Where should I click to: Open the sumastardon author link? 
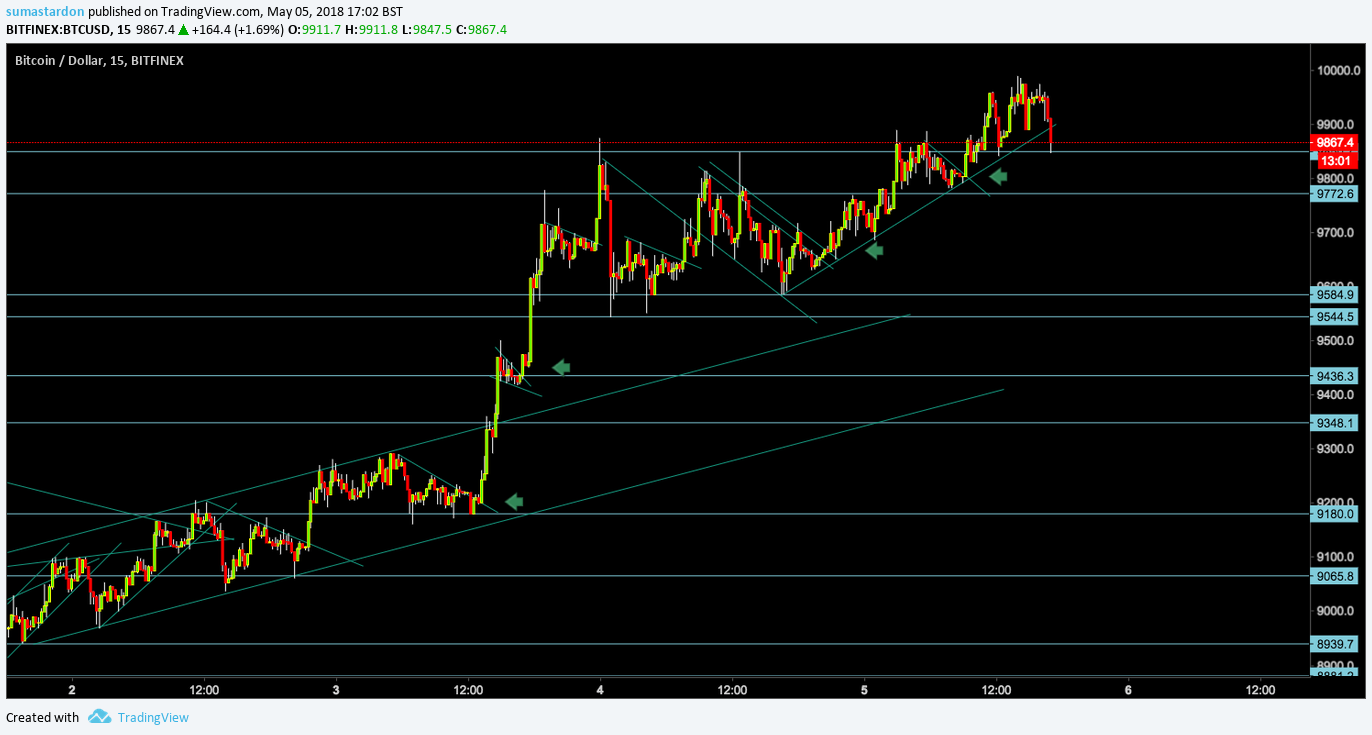coord(44,12)
